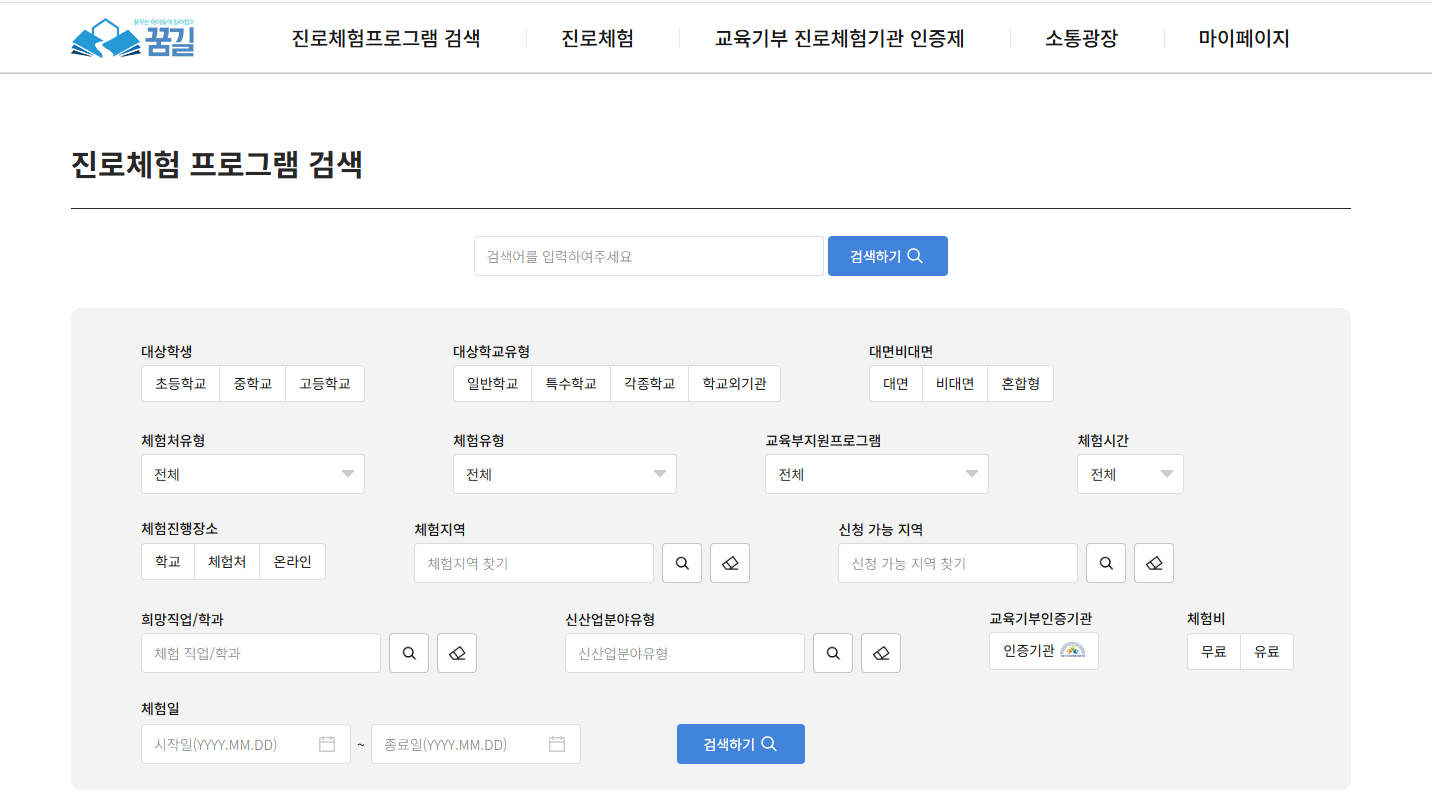Click the magnifier icon beside 체험지역 field
The height and width of the screenshot is (807, 1432).
point(681,562)
